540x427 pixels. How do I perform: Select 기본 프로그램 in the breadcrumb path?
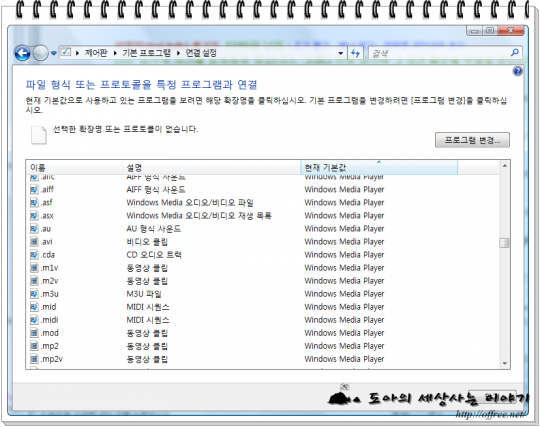pyautogui.click(x=147, y=53)
